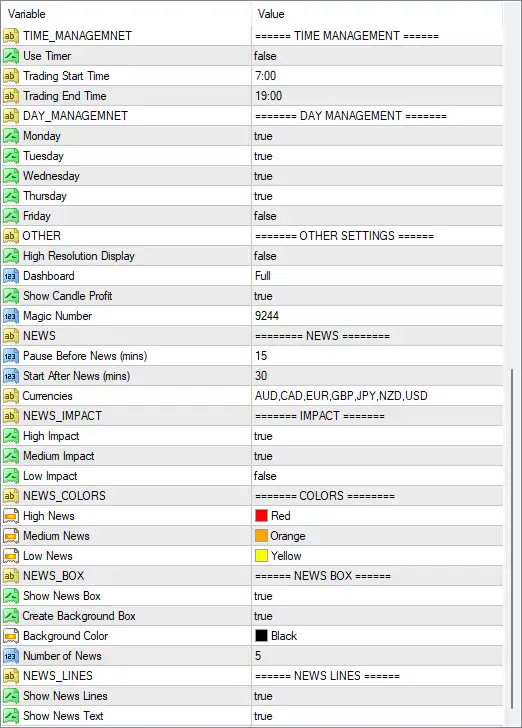Pick the Black Background Color swatch
This screenshot has height=728, width=522.
click(261, 636)
